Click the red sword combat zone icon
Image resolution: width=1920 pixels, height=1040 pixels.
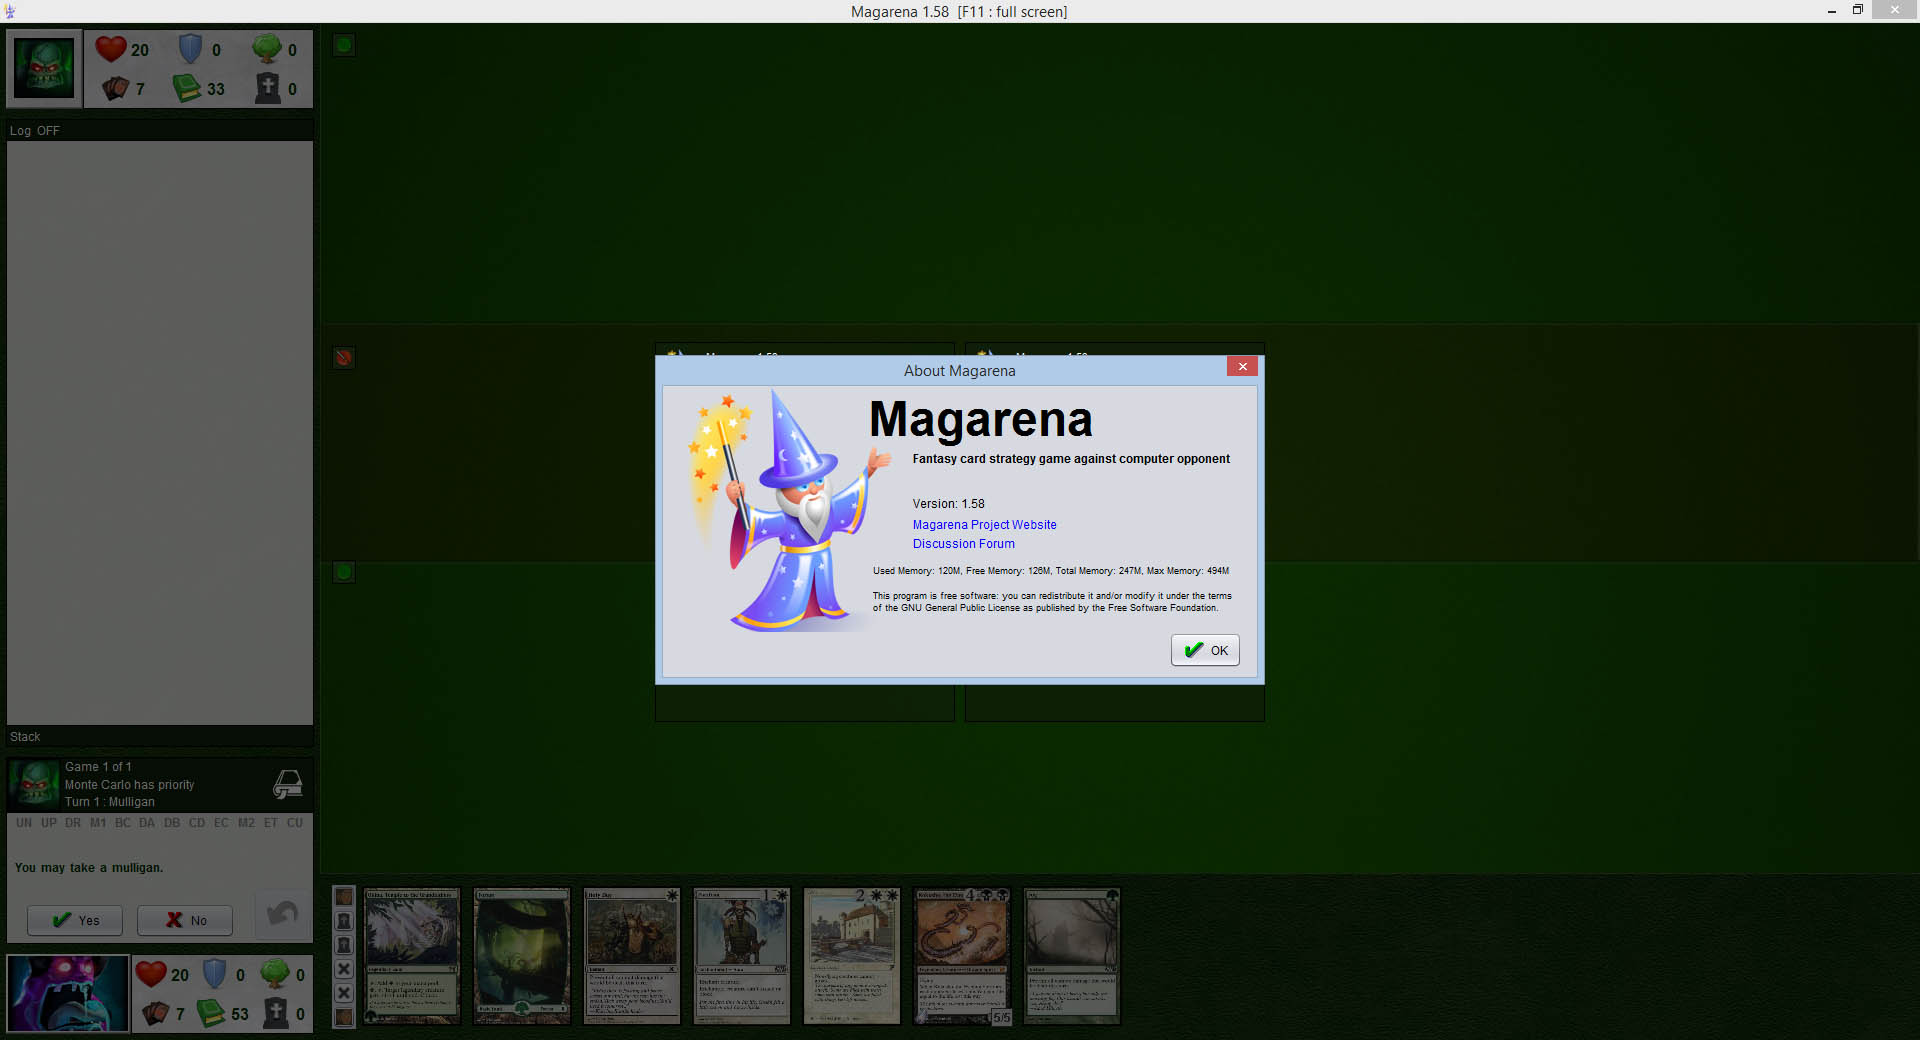(343, 358)
